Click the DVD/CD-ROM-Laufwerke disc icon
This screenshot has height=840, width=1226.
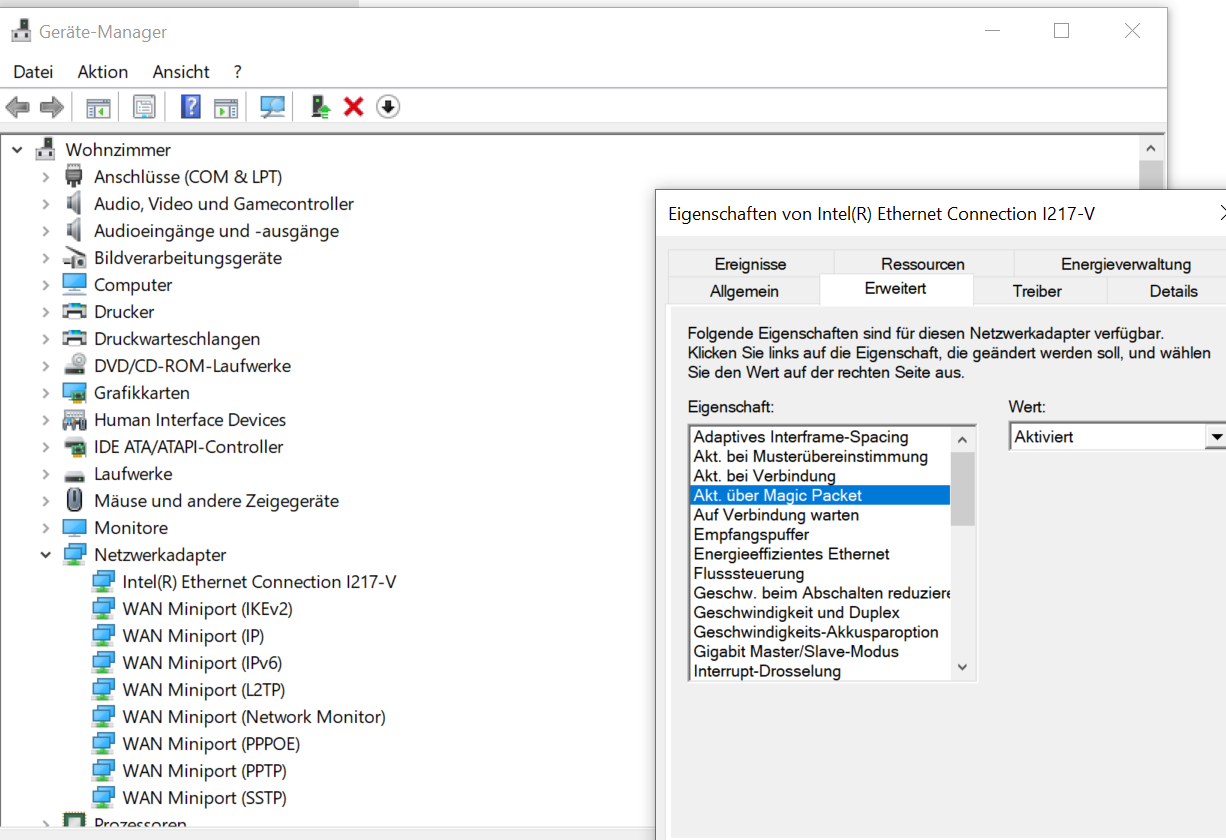74,365
